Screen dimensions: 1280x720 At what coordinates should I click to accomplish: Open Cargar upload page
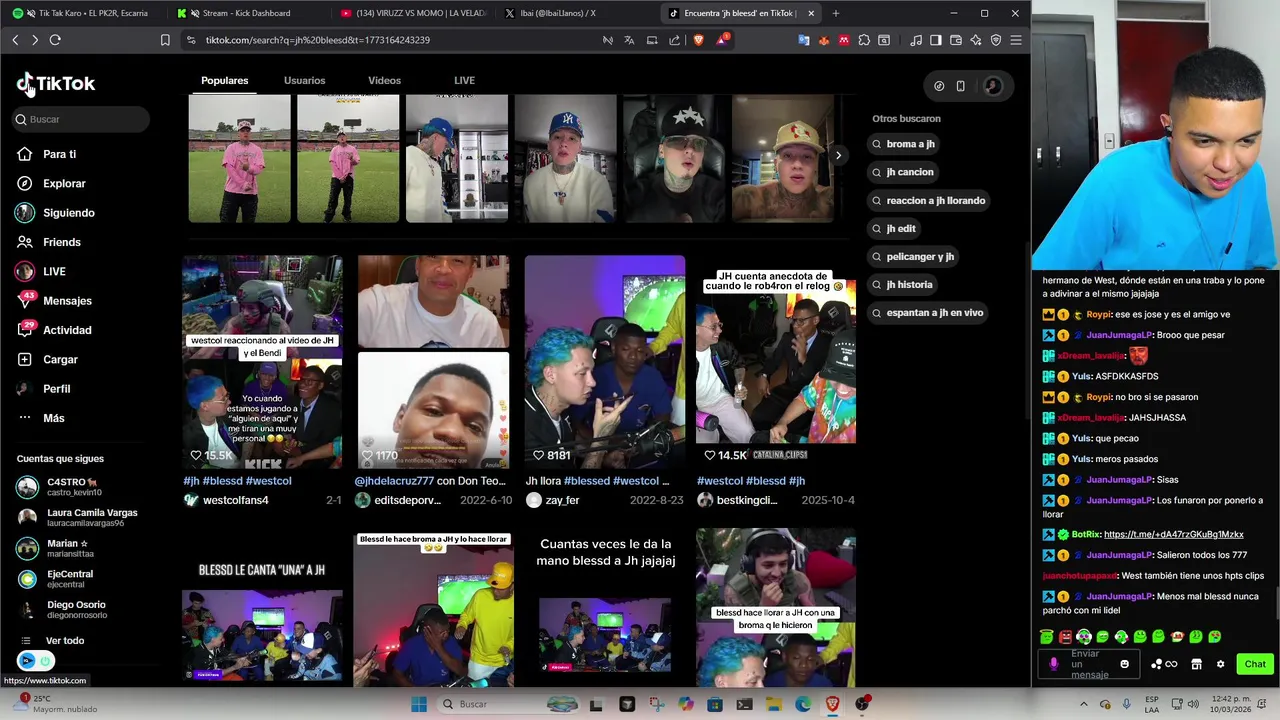(x=47, y=359)
